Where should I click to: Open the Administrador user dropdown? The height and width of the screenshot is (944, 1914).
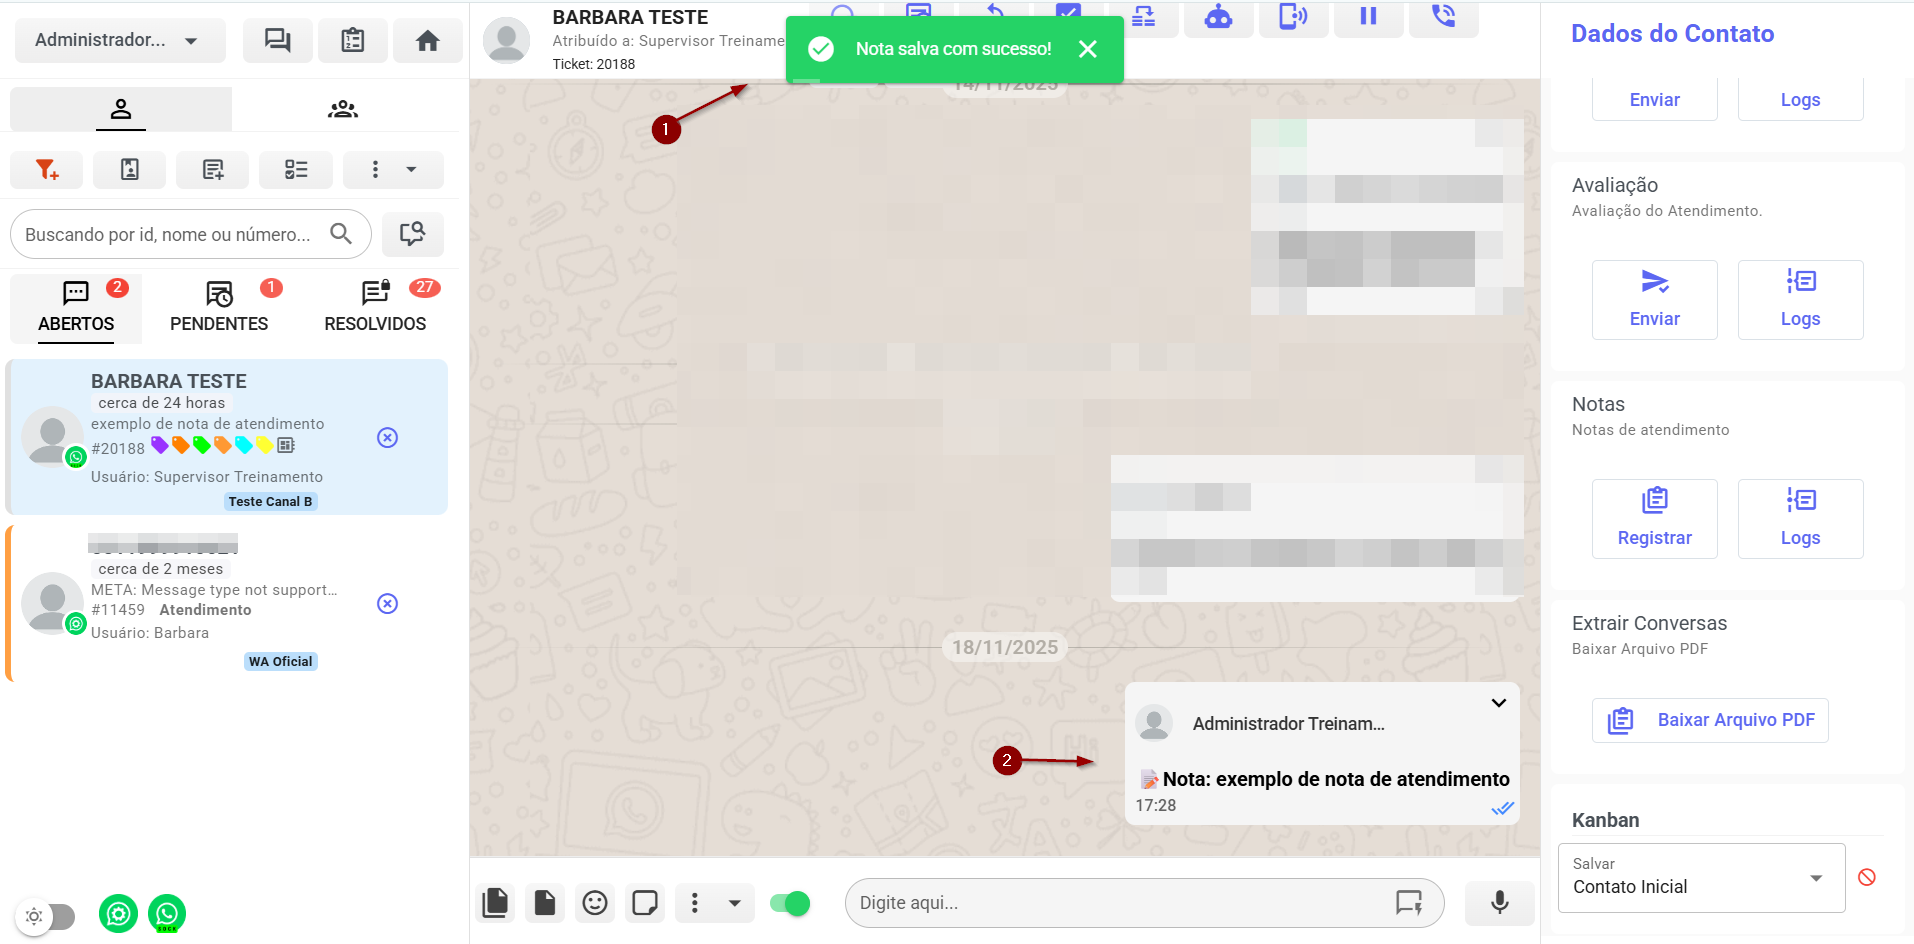point(119,41)
